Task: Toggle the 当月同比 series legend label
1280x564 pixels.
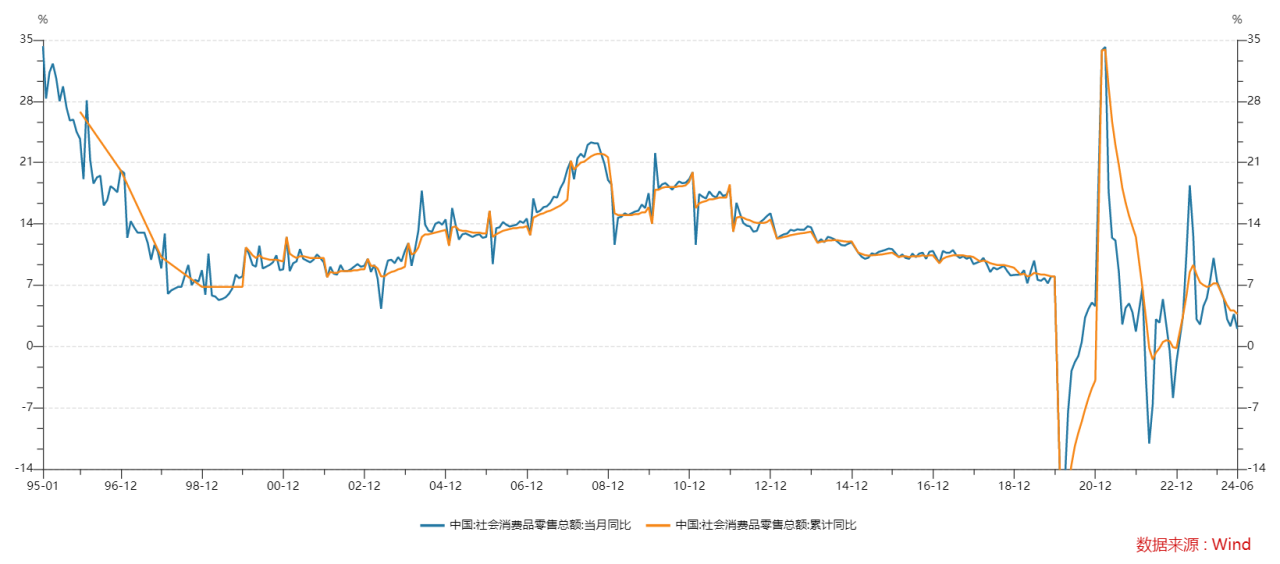Action: (540, 524)
